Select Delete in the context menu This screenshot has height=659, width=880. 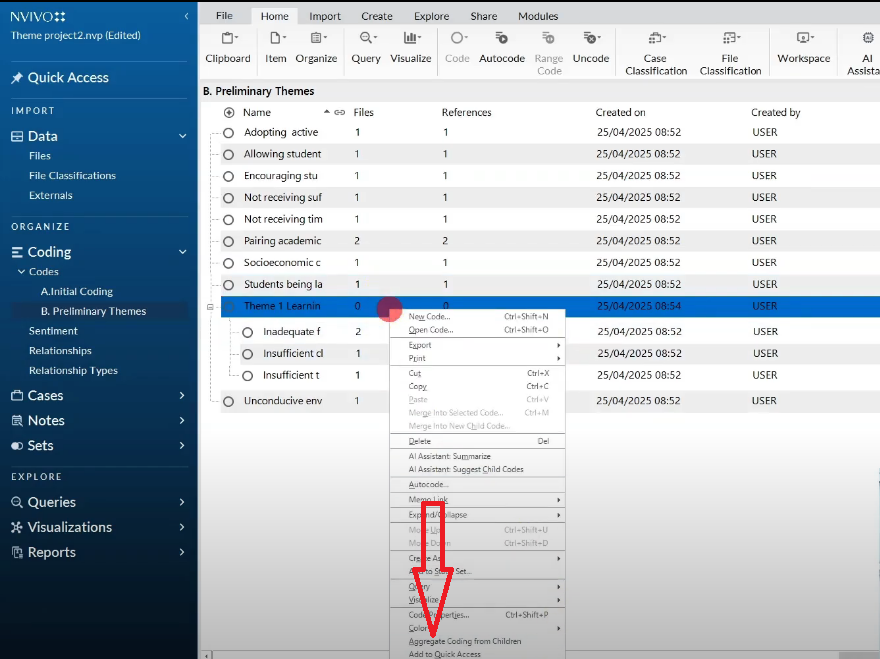click(x=478, y=441)
